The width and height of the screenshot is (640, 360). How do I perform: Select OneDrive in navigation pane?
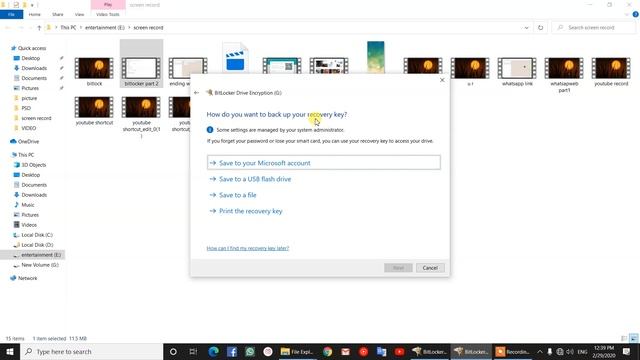click(x=28, y=141)
